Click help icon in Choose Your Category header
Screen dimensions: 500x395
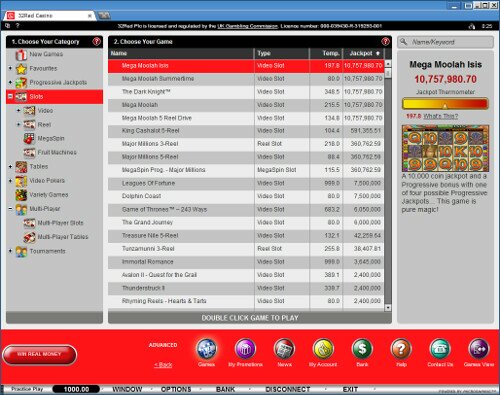(97, 41)
